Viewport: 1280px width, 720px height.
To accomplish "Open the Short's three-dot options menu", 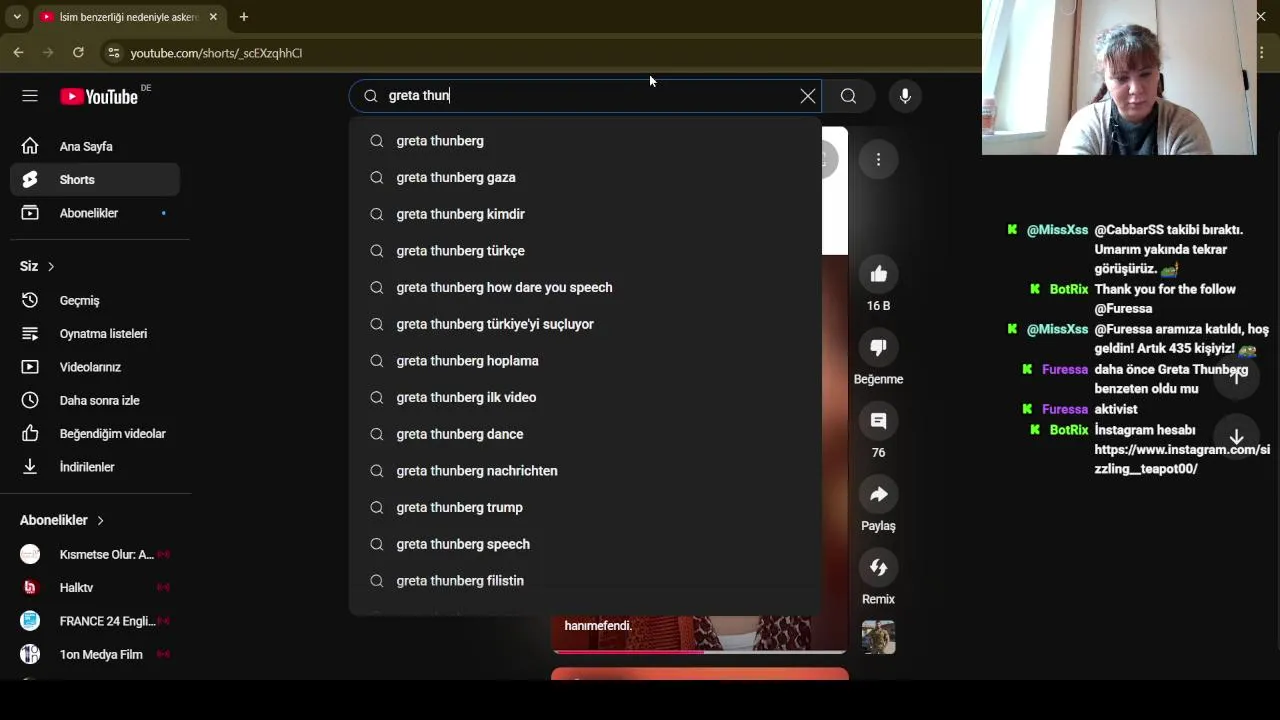I will pos(878,160).
